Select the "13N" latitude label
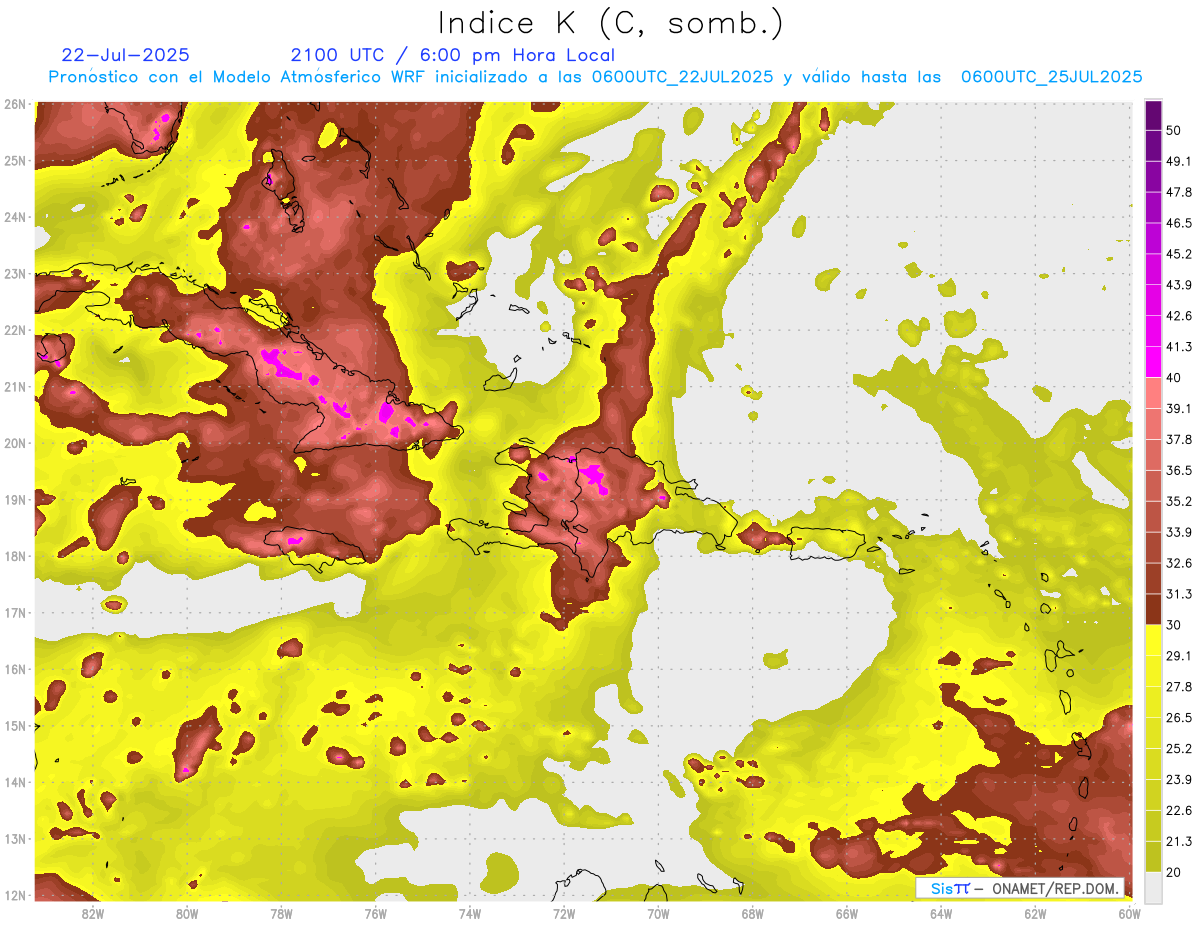This screenshot has width=1200, height=927. click(x=16, y=839)
